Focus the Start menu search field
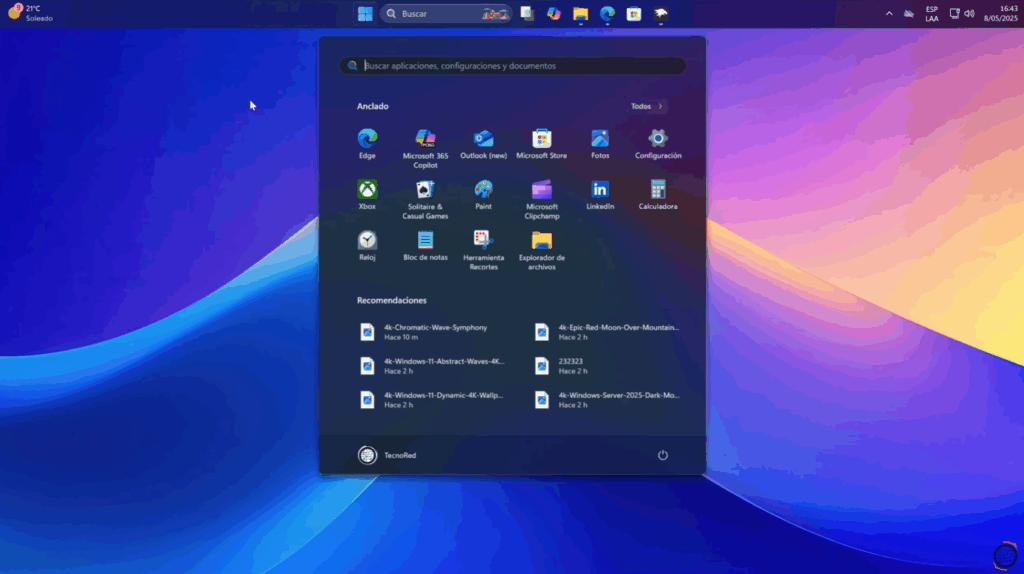The width and height of the screenshot is (1024, 574). pos(513,66)
